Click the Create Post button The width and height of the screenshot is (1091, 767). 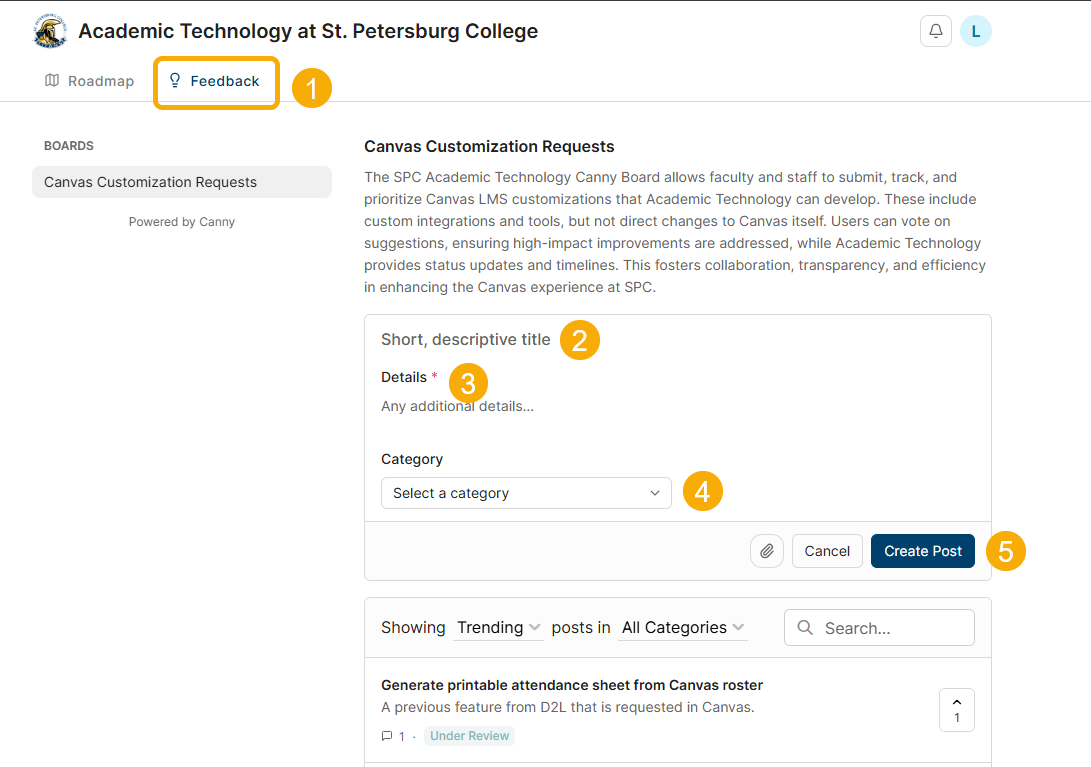coord(923,551)
